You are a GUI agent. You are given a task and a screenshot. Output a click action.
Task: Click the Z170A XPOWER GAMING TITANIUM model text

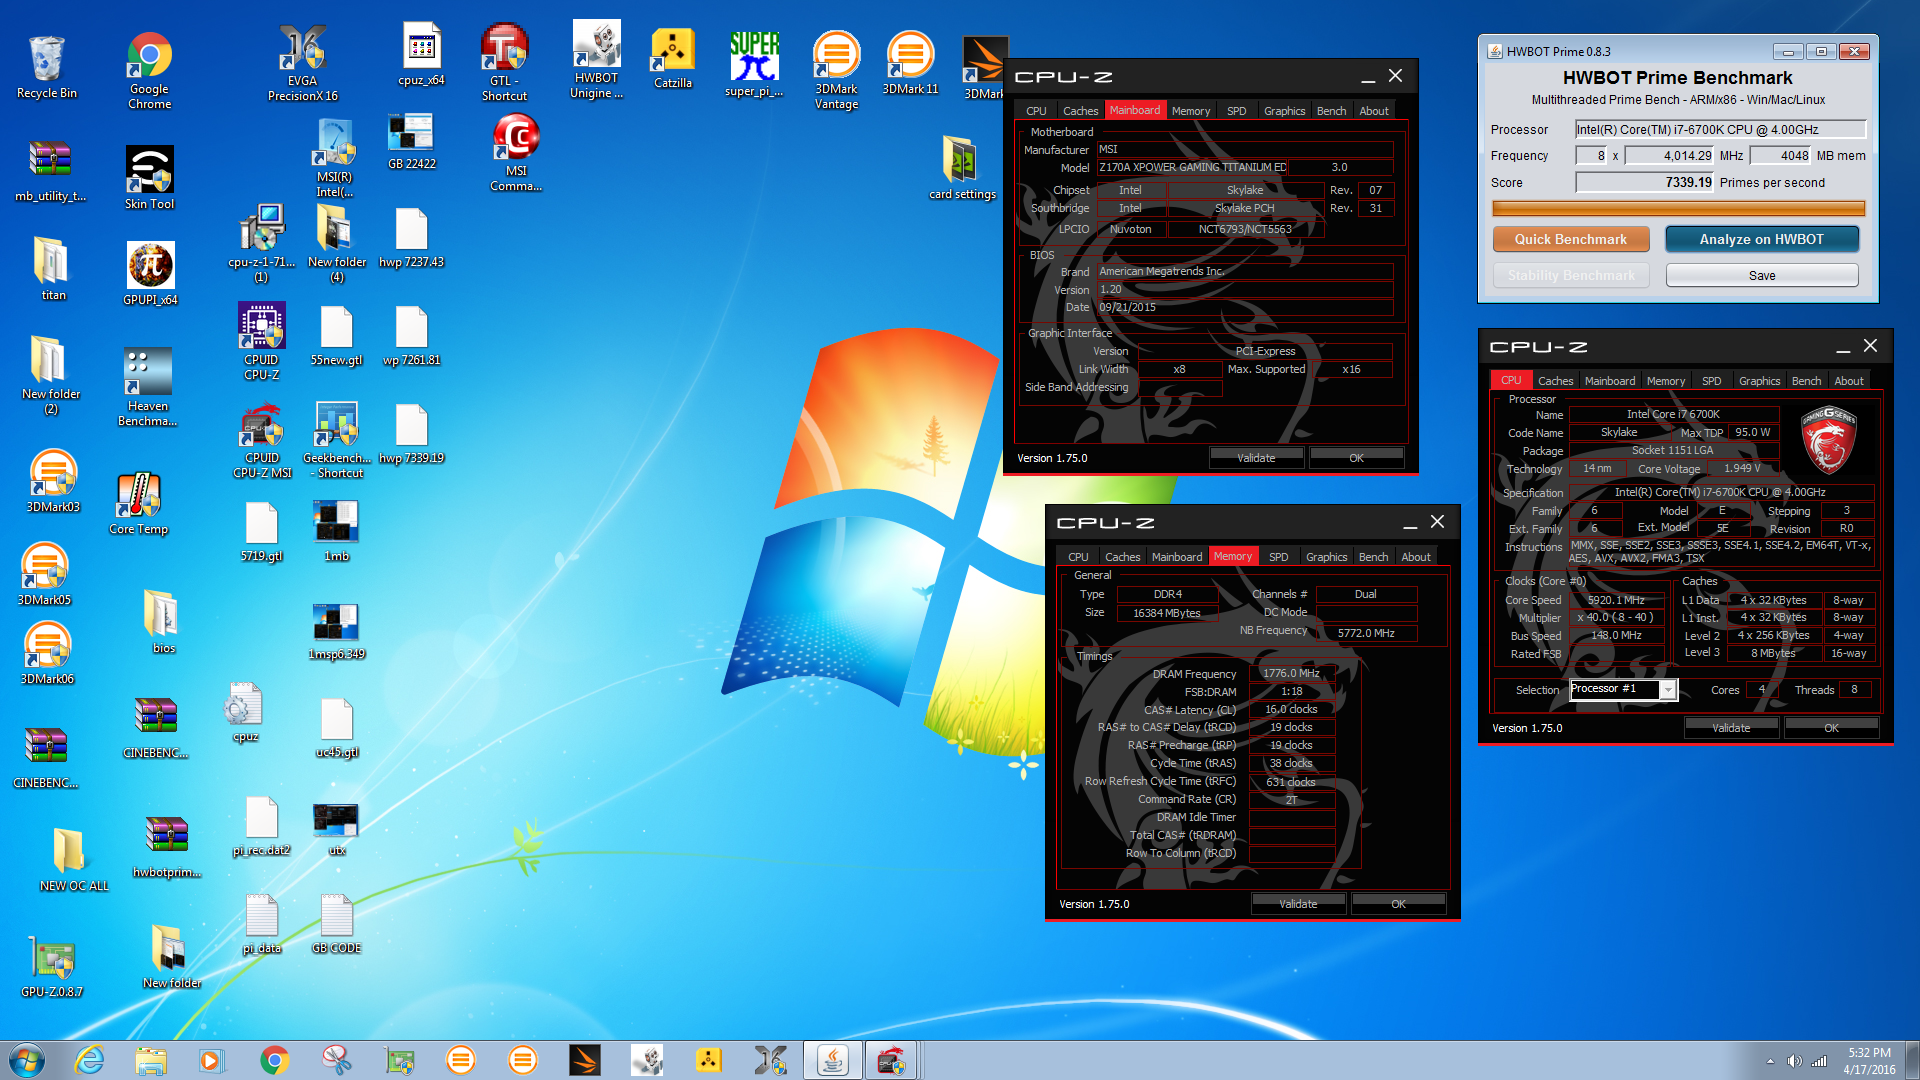pos(1192,167)
